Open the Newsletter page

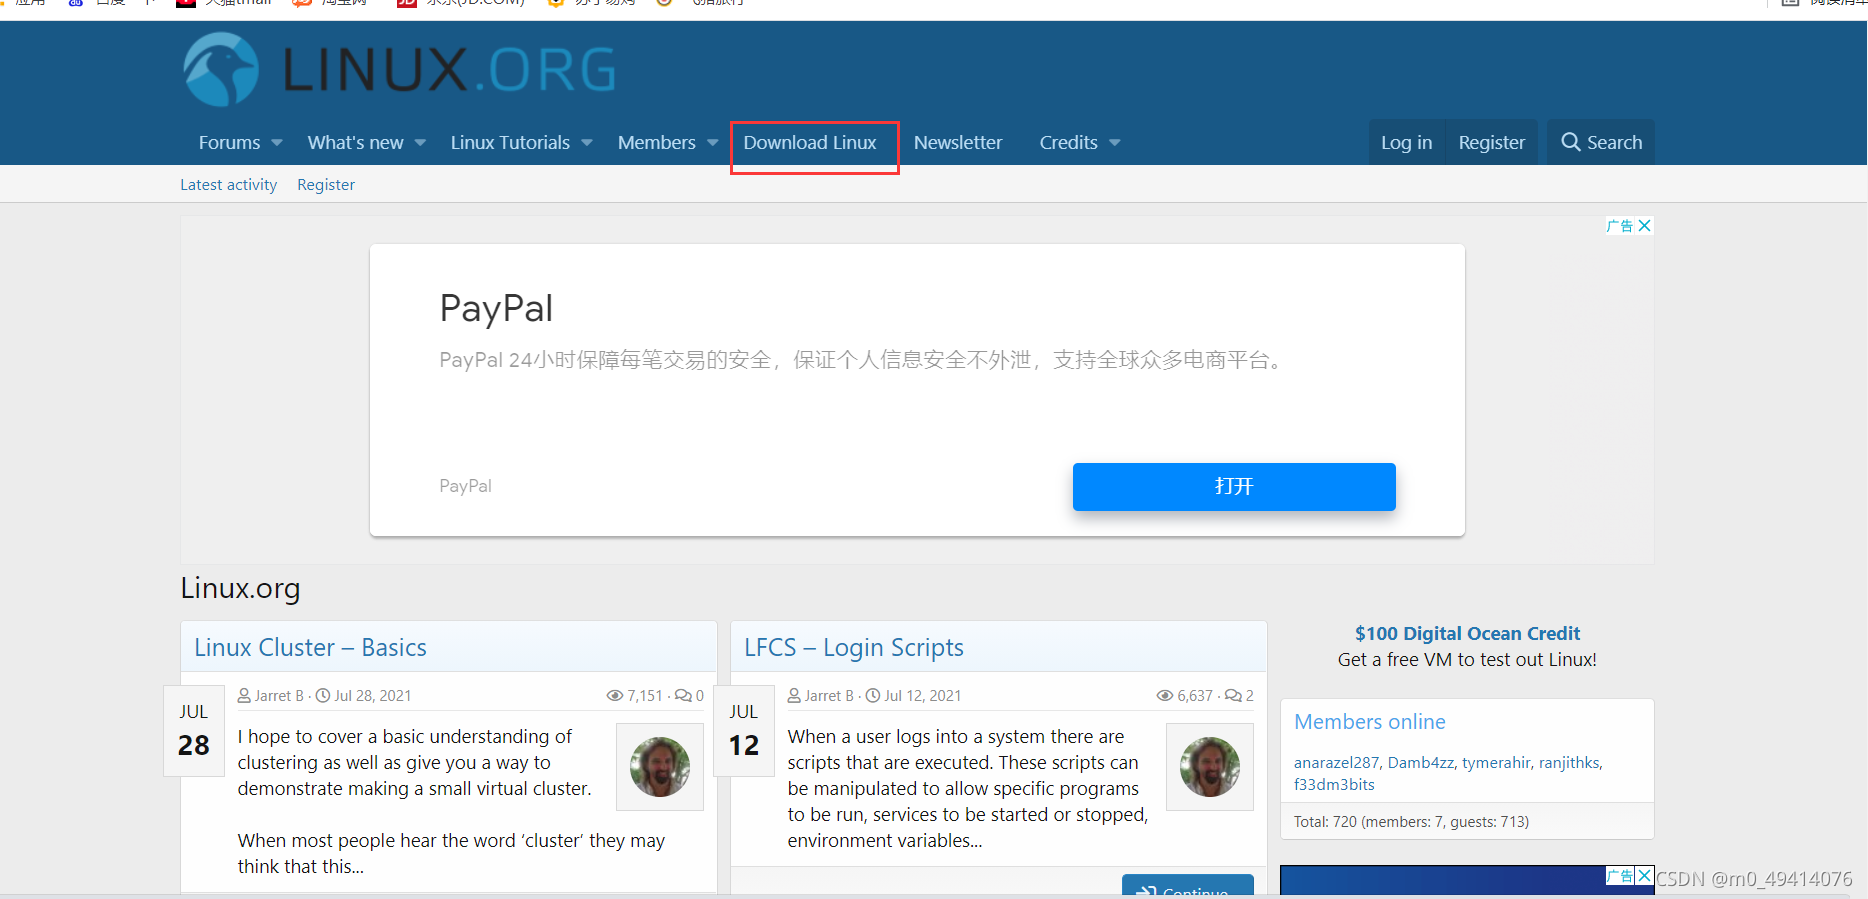[957, 143]
